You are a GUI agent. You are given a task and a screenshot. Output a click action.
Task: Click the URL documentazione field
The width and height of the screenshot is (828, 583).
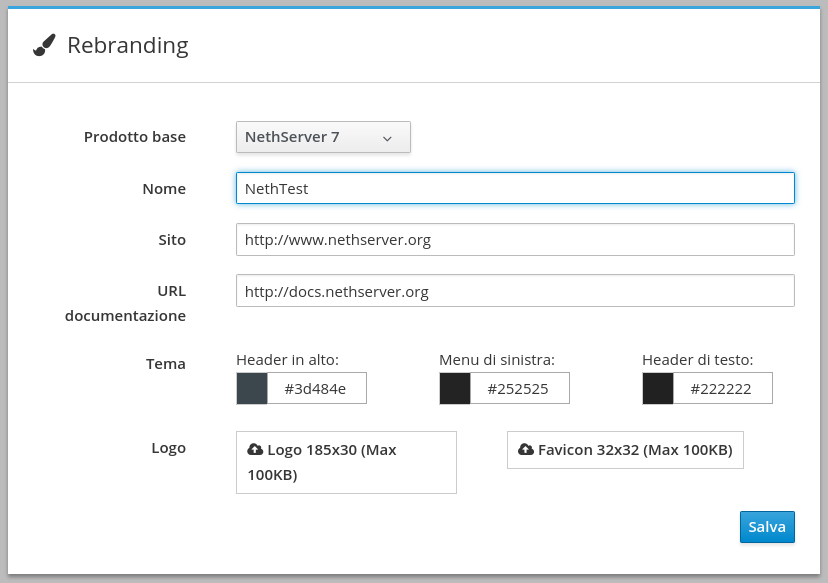click(515, 290)
